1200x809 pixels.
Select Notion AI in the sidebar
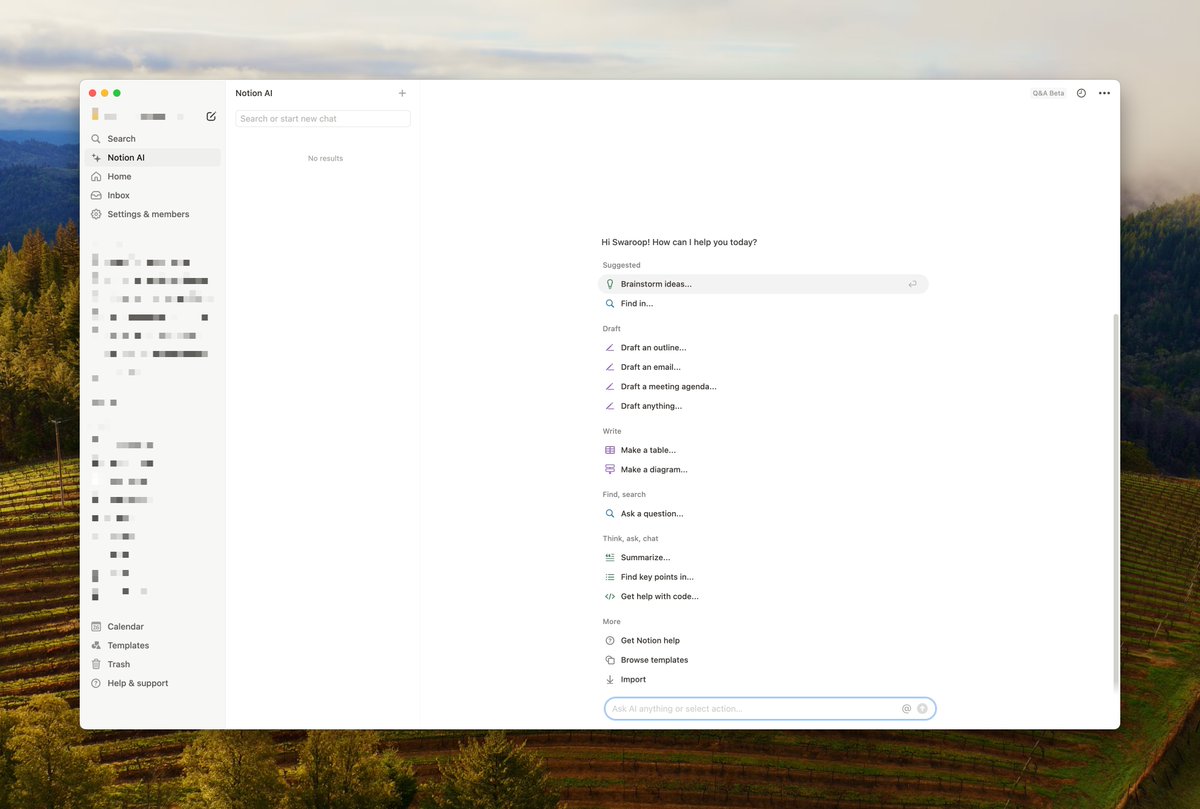point(151,158)
